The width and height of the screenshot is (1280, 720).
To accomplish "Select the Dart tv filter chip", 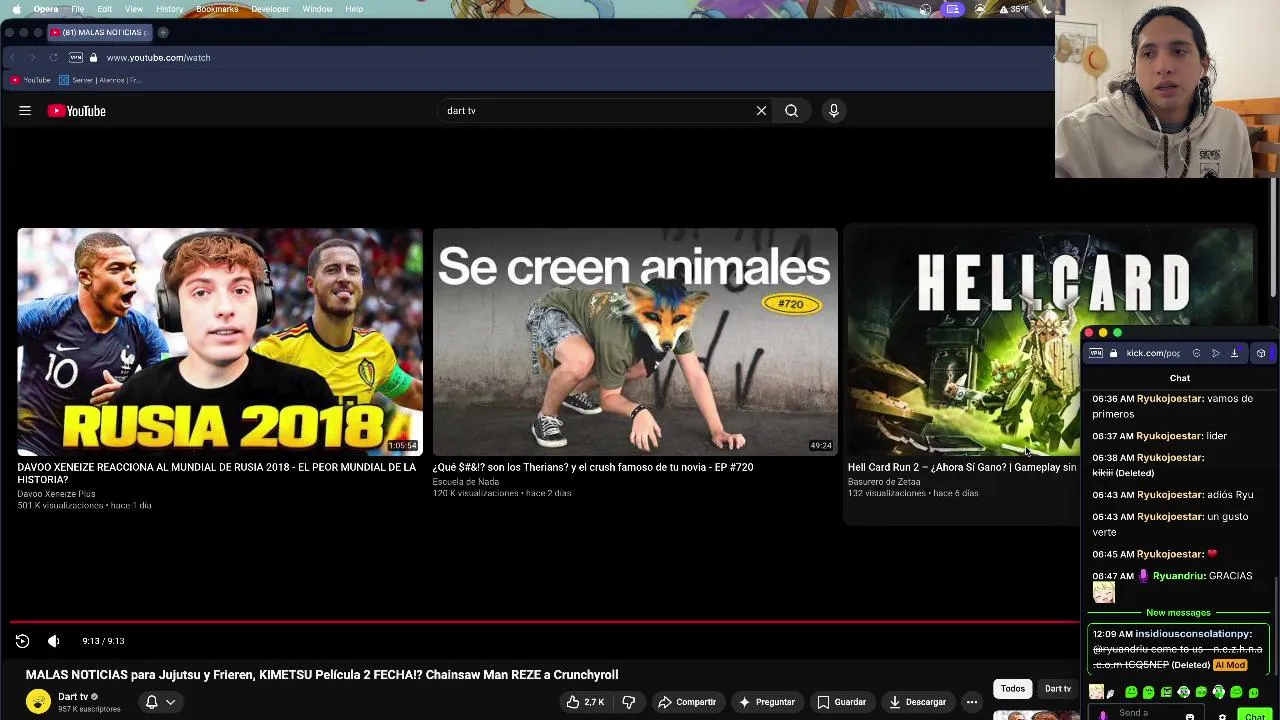I will (x=1057, y=688).
